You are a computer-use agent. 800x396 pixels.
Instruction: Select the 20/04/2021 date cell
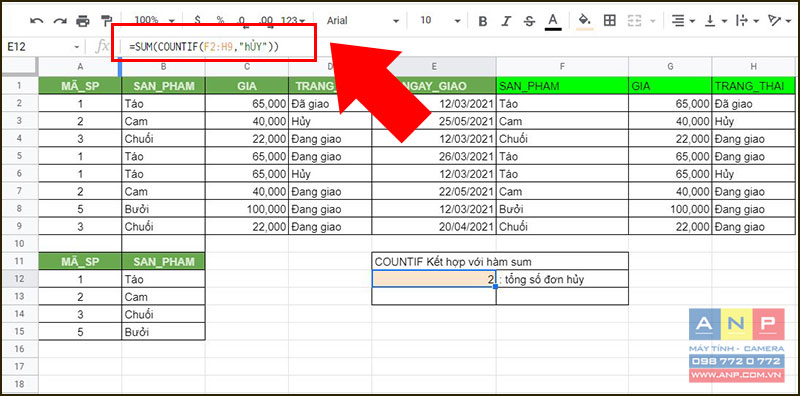point(434,227)
